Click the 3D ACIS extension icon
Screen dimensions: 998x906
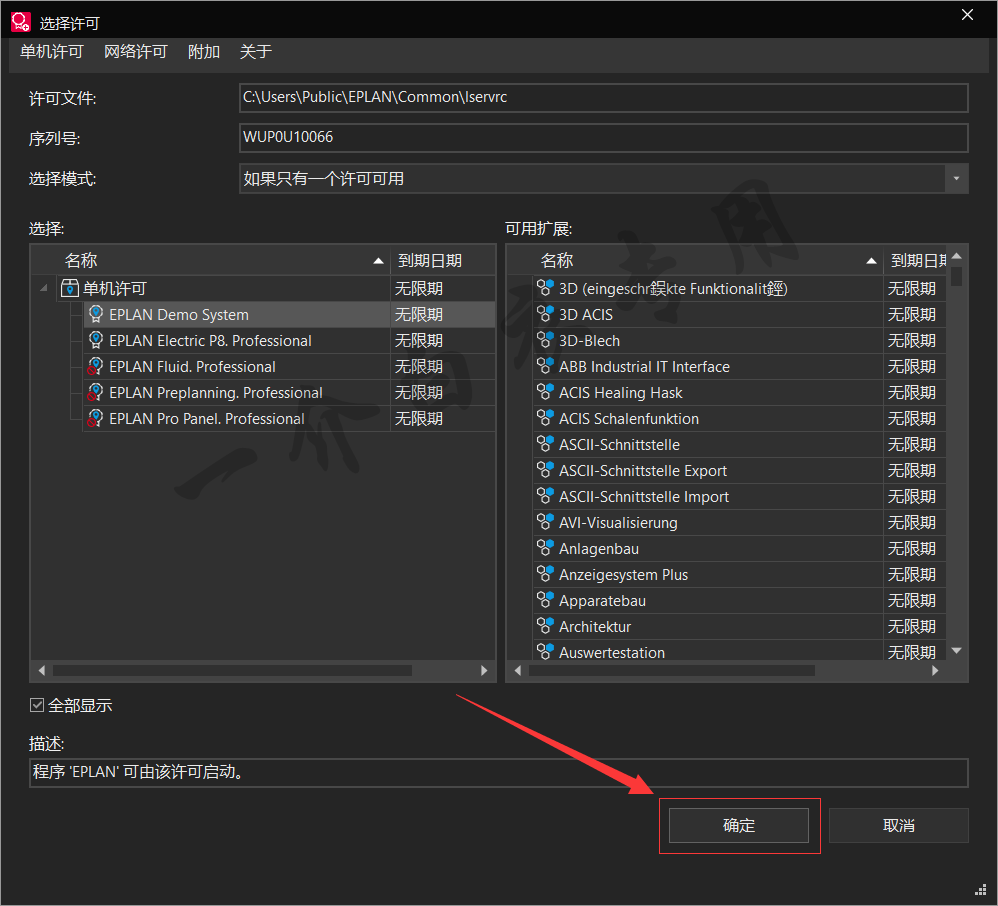(545, 314)
